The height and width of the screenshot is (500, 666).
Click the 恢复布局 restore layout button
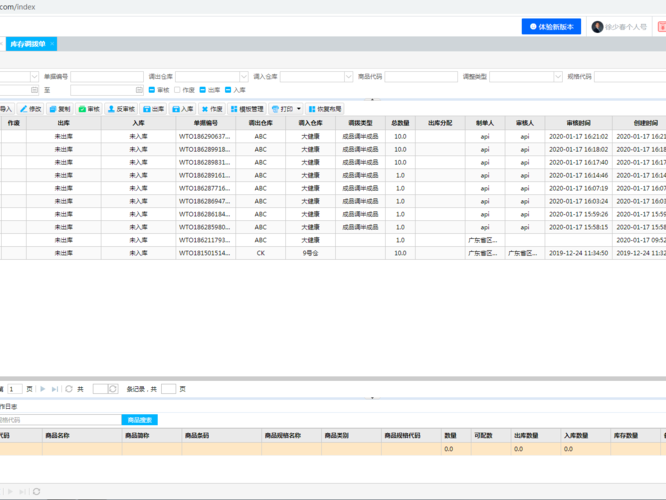point(325,109)
